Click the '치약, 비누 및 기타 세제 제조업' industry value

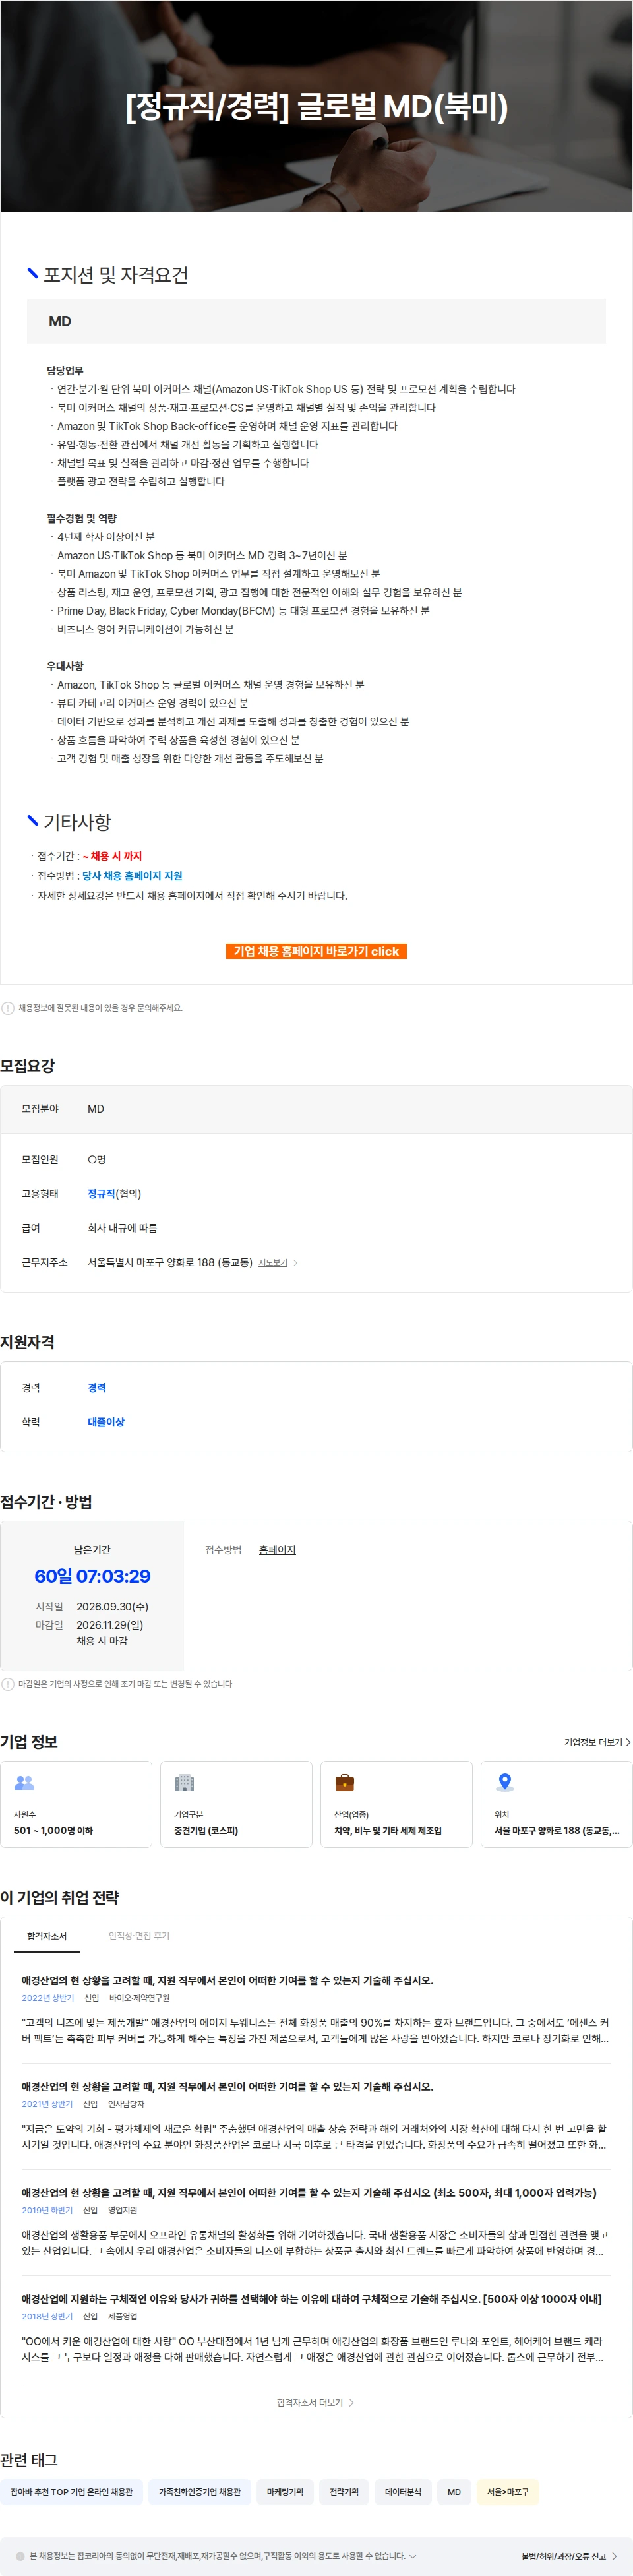coord(388,1831)
